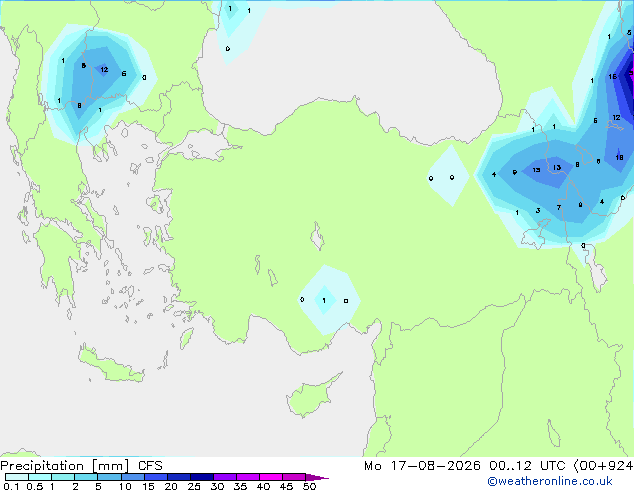634x490 pixels.
Task: Click the value '16' on the eastern rain band
Action: (613, 76)
